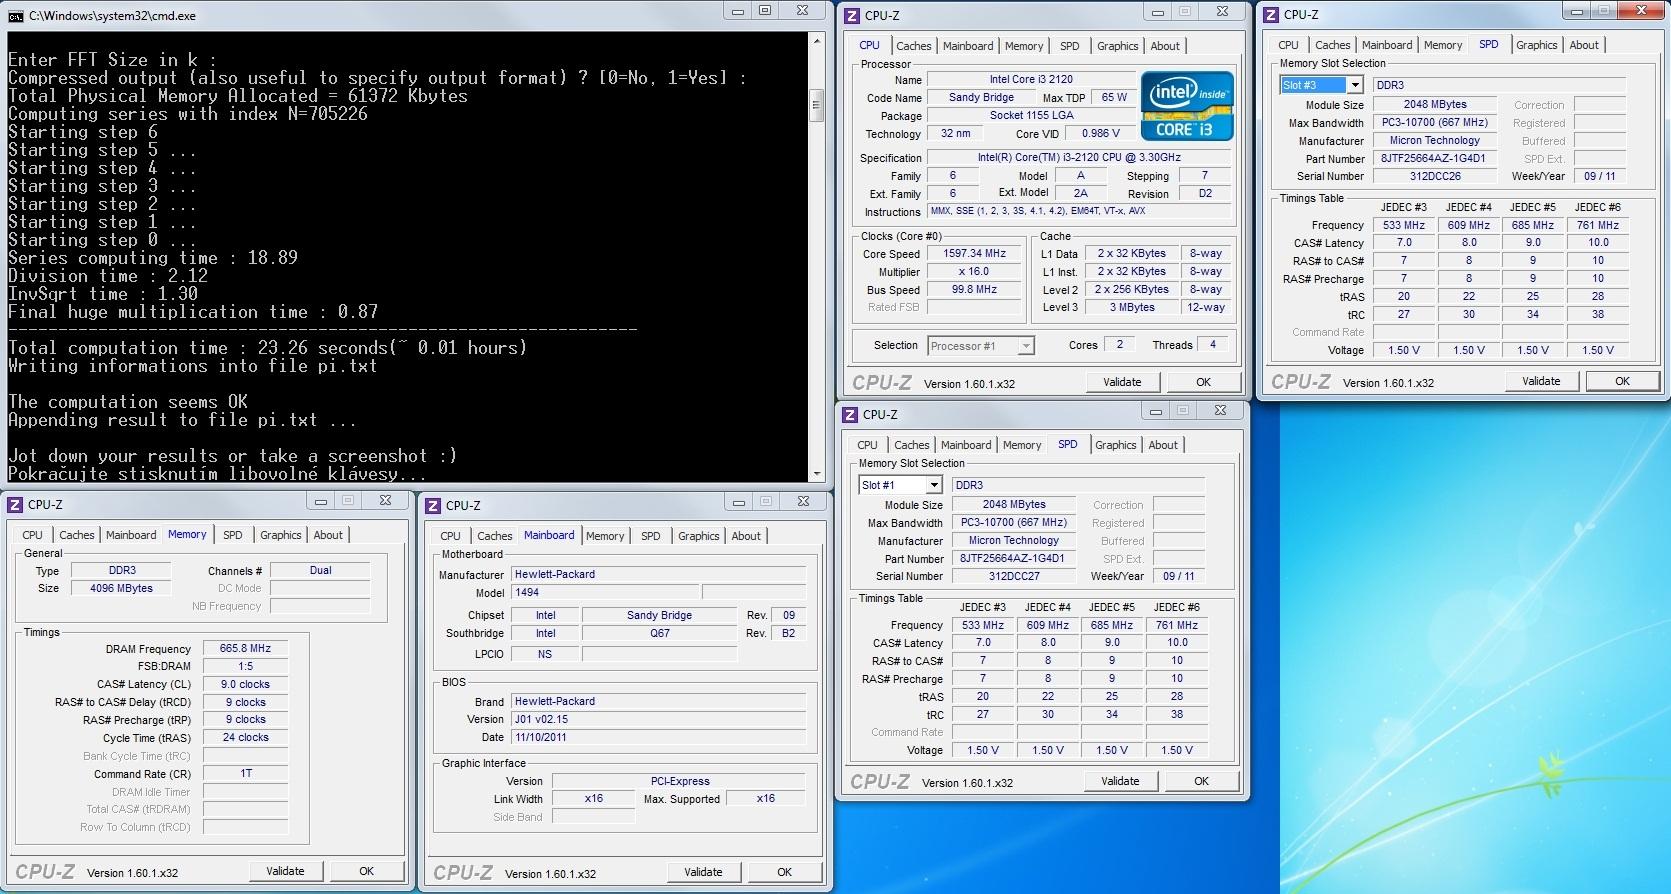Click the Z icon in Slot #1 SPD window

click(x=850, y=414)
